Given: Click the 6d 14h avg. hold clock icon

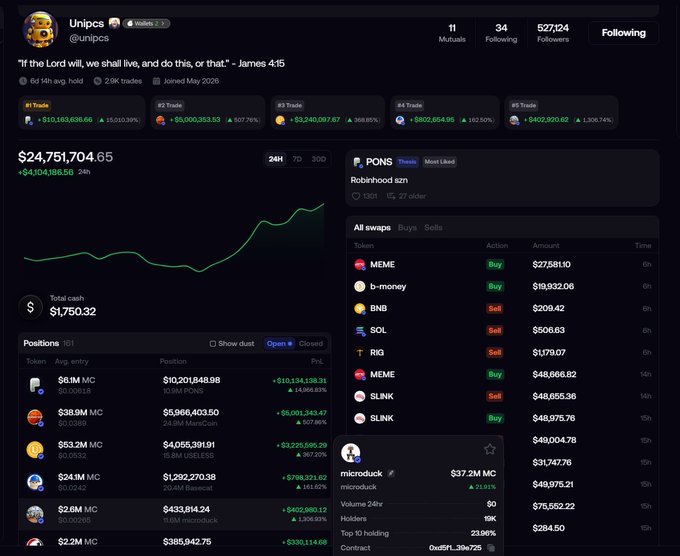Looking at the screenshot, I should 23,81.
